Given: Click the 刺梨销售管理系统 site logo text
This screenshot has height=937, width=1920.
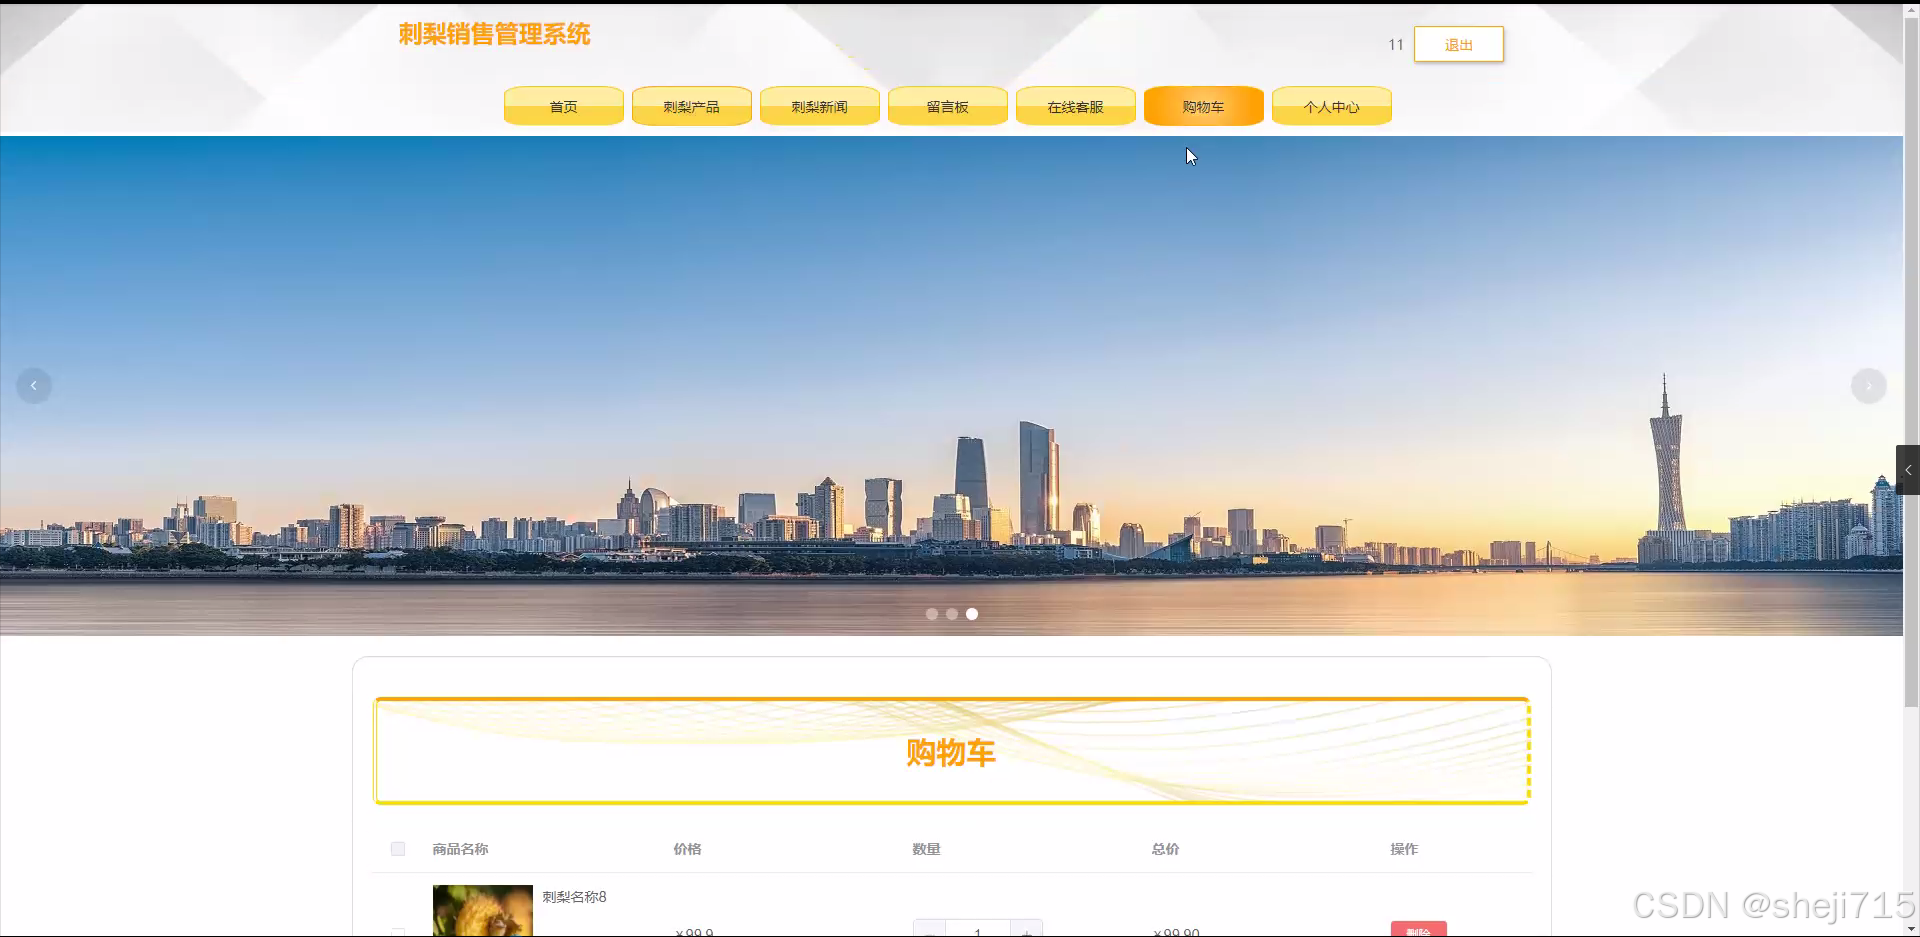Looking at the screenshot, I should [494, 34].
